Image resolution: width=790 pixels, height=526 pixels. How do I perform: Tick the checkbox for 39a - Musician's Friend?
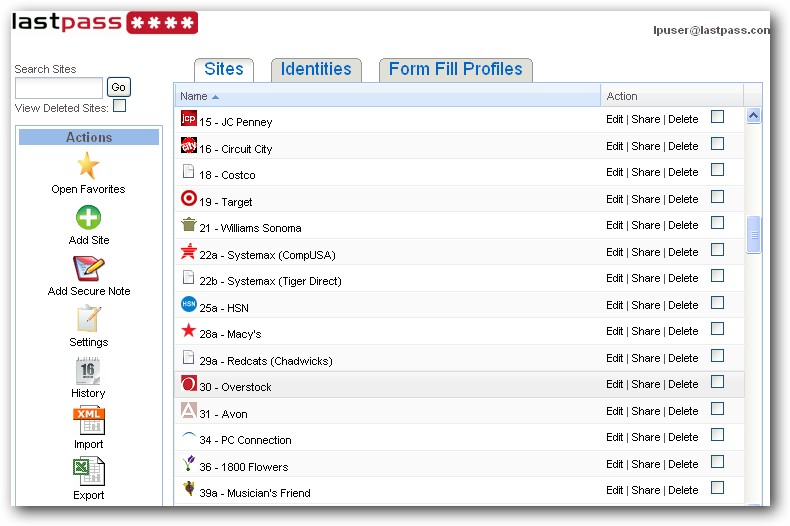717,488
